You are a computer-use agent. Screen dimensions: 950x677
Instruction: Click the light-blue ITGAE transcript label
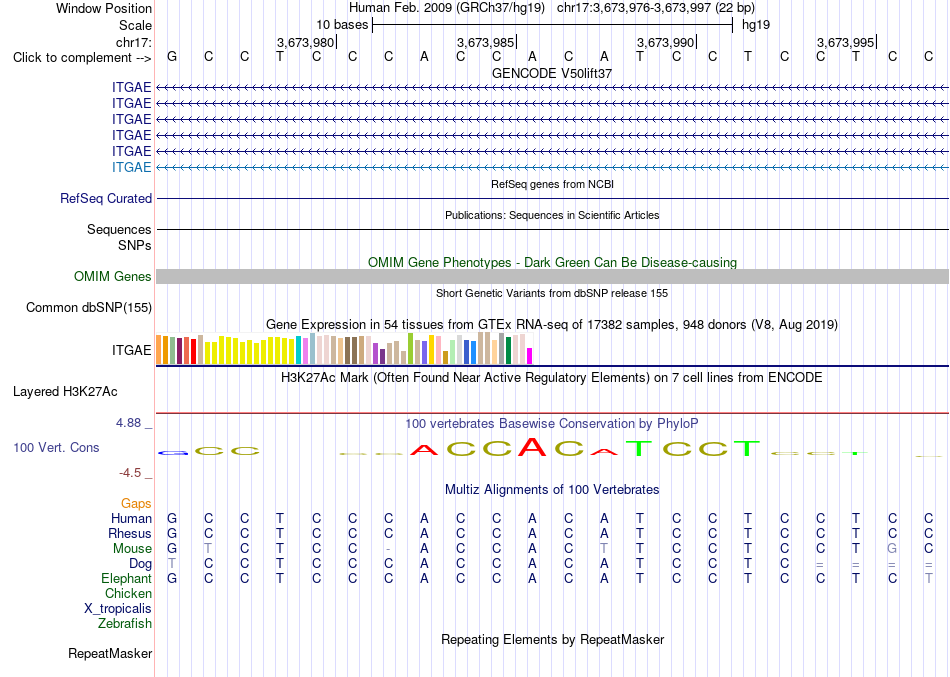click(x=131, y=167)
